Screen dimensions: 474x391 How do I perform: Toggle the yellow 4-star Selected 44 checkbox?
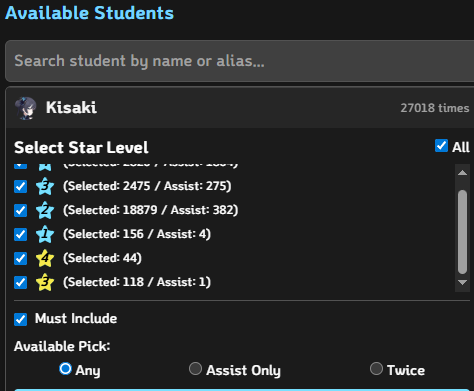pyautogui.click(x=21, y=258)
